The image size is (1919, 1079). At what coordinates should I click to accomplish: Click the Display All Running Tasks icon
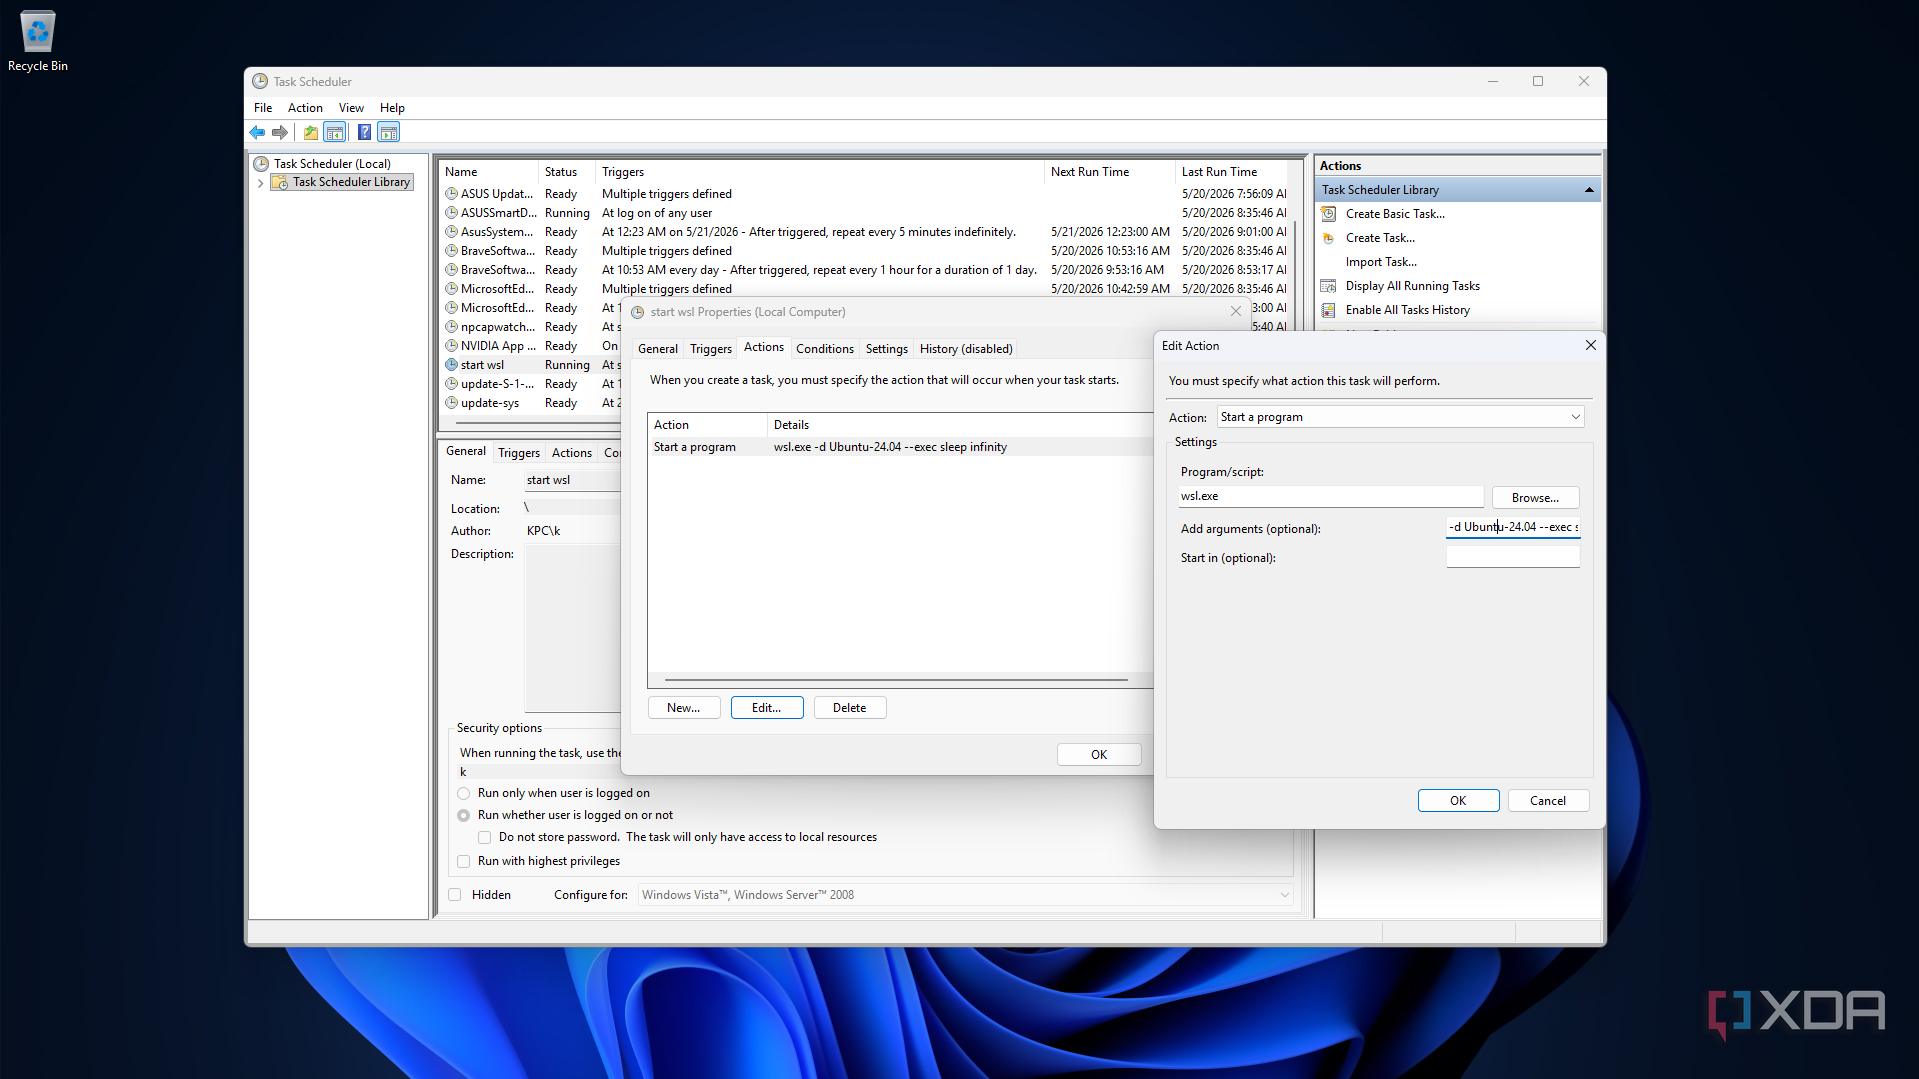[1329, 286]
